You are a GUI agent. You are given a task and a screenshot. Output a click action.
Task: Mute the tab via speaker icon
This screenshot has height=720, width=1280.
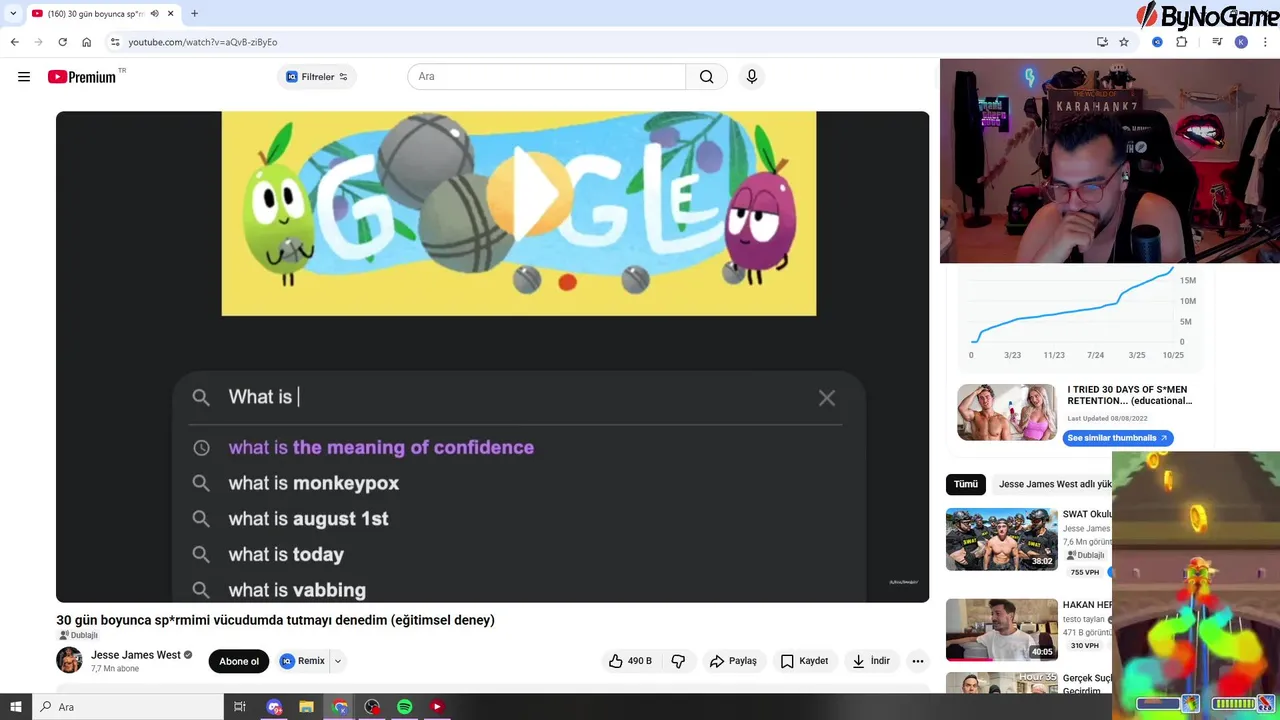[x=154, y=14]
